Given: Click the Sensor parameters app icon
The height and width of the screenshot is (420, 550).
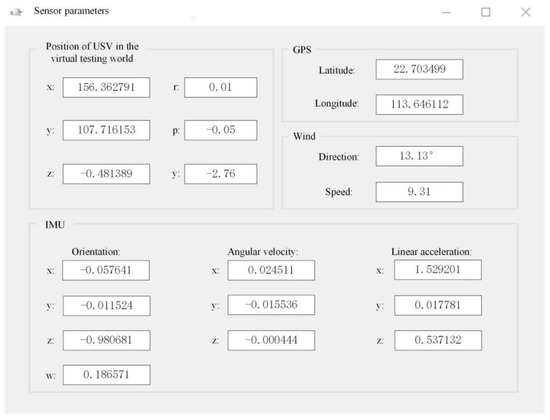Looking at the screenshot, I should click(16, 12).
